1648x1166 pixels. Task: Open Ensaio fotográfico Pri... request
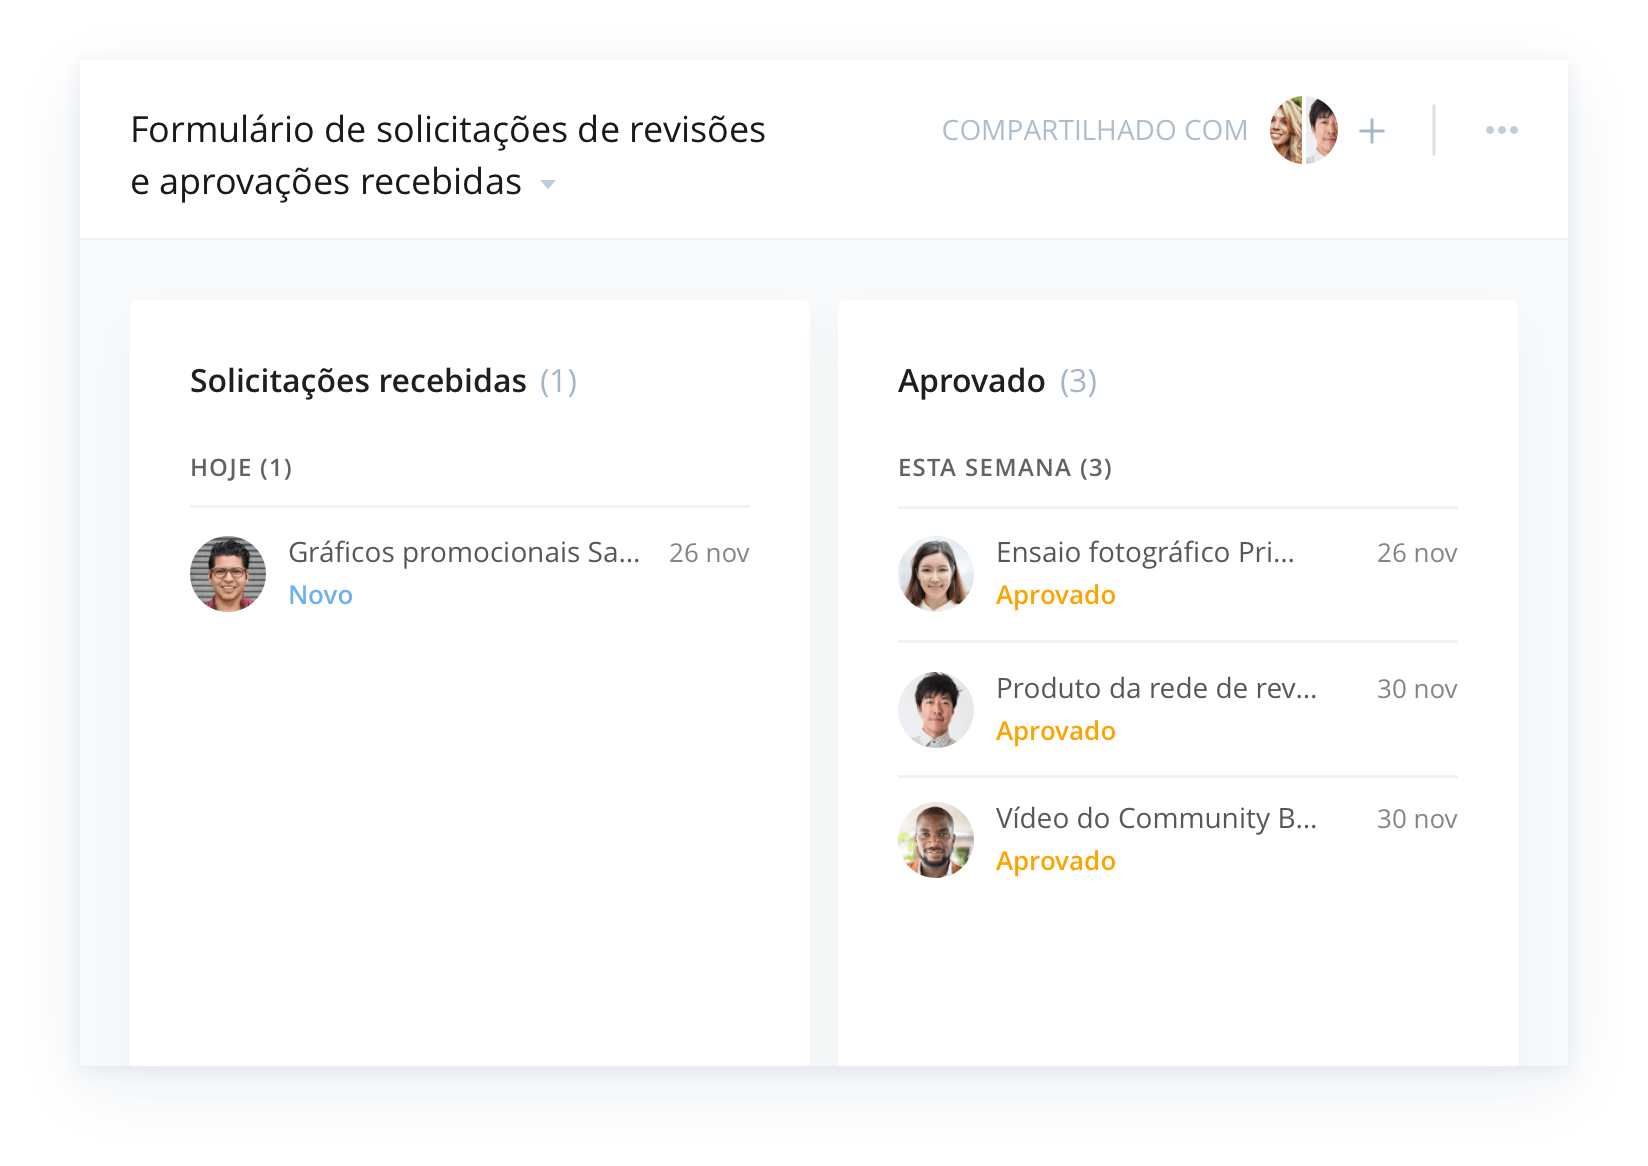tap(1145, 553)
